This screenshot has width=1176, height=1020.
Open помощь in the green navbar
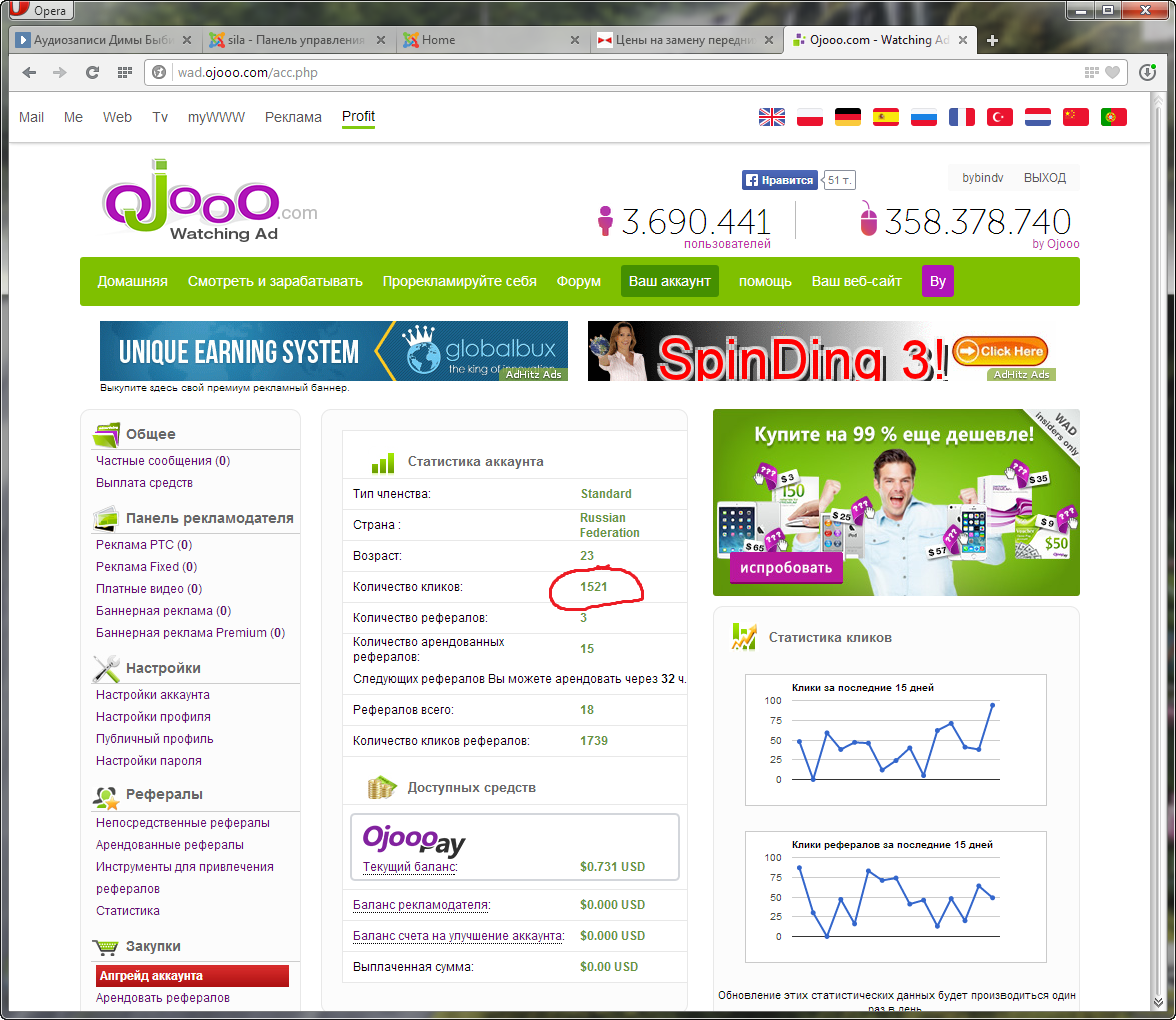click(x=765, y=281)
